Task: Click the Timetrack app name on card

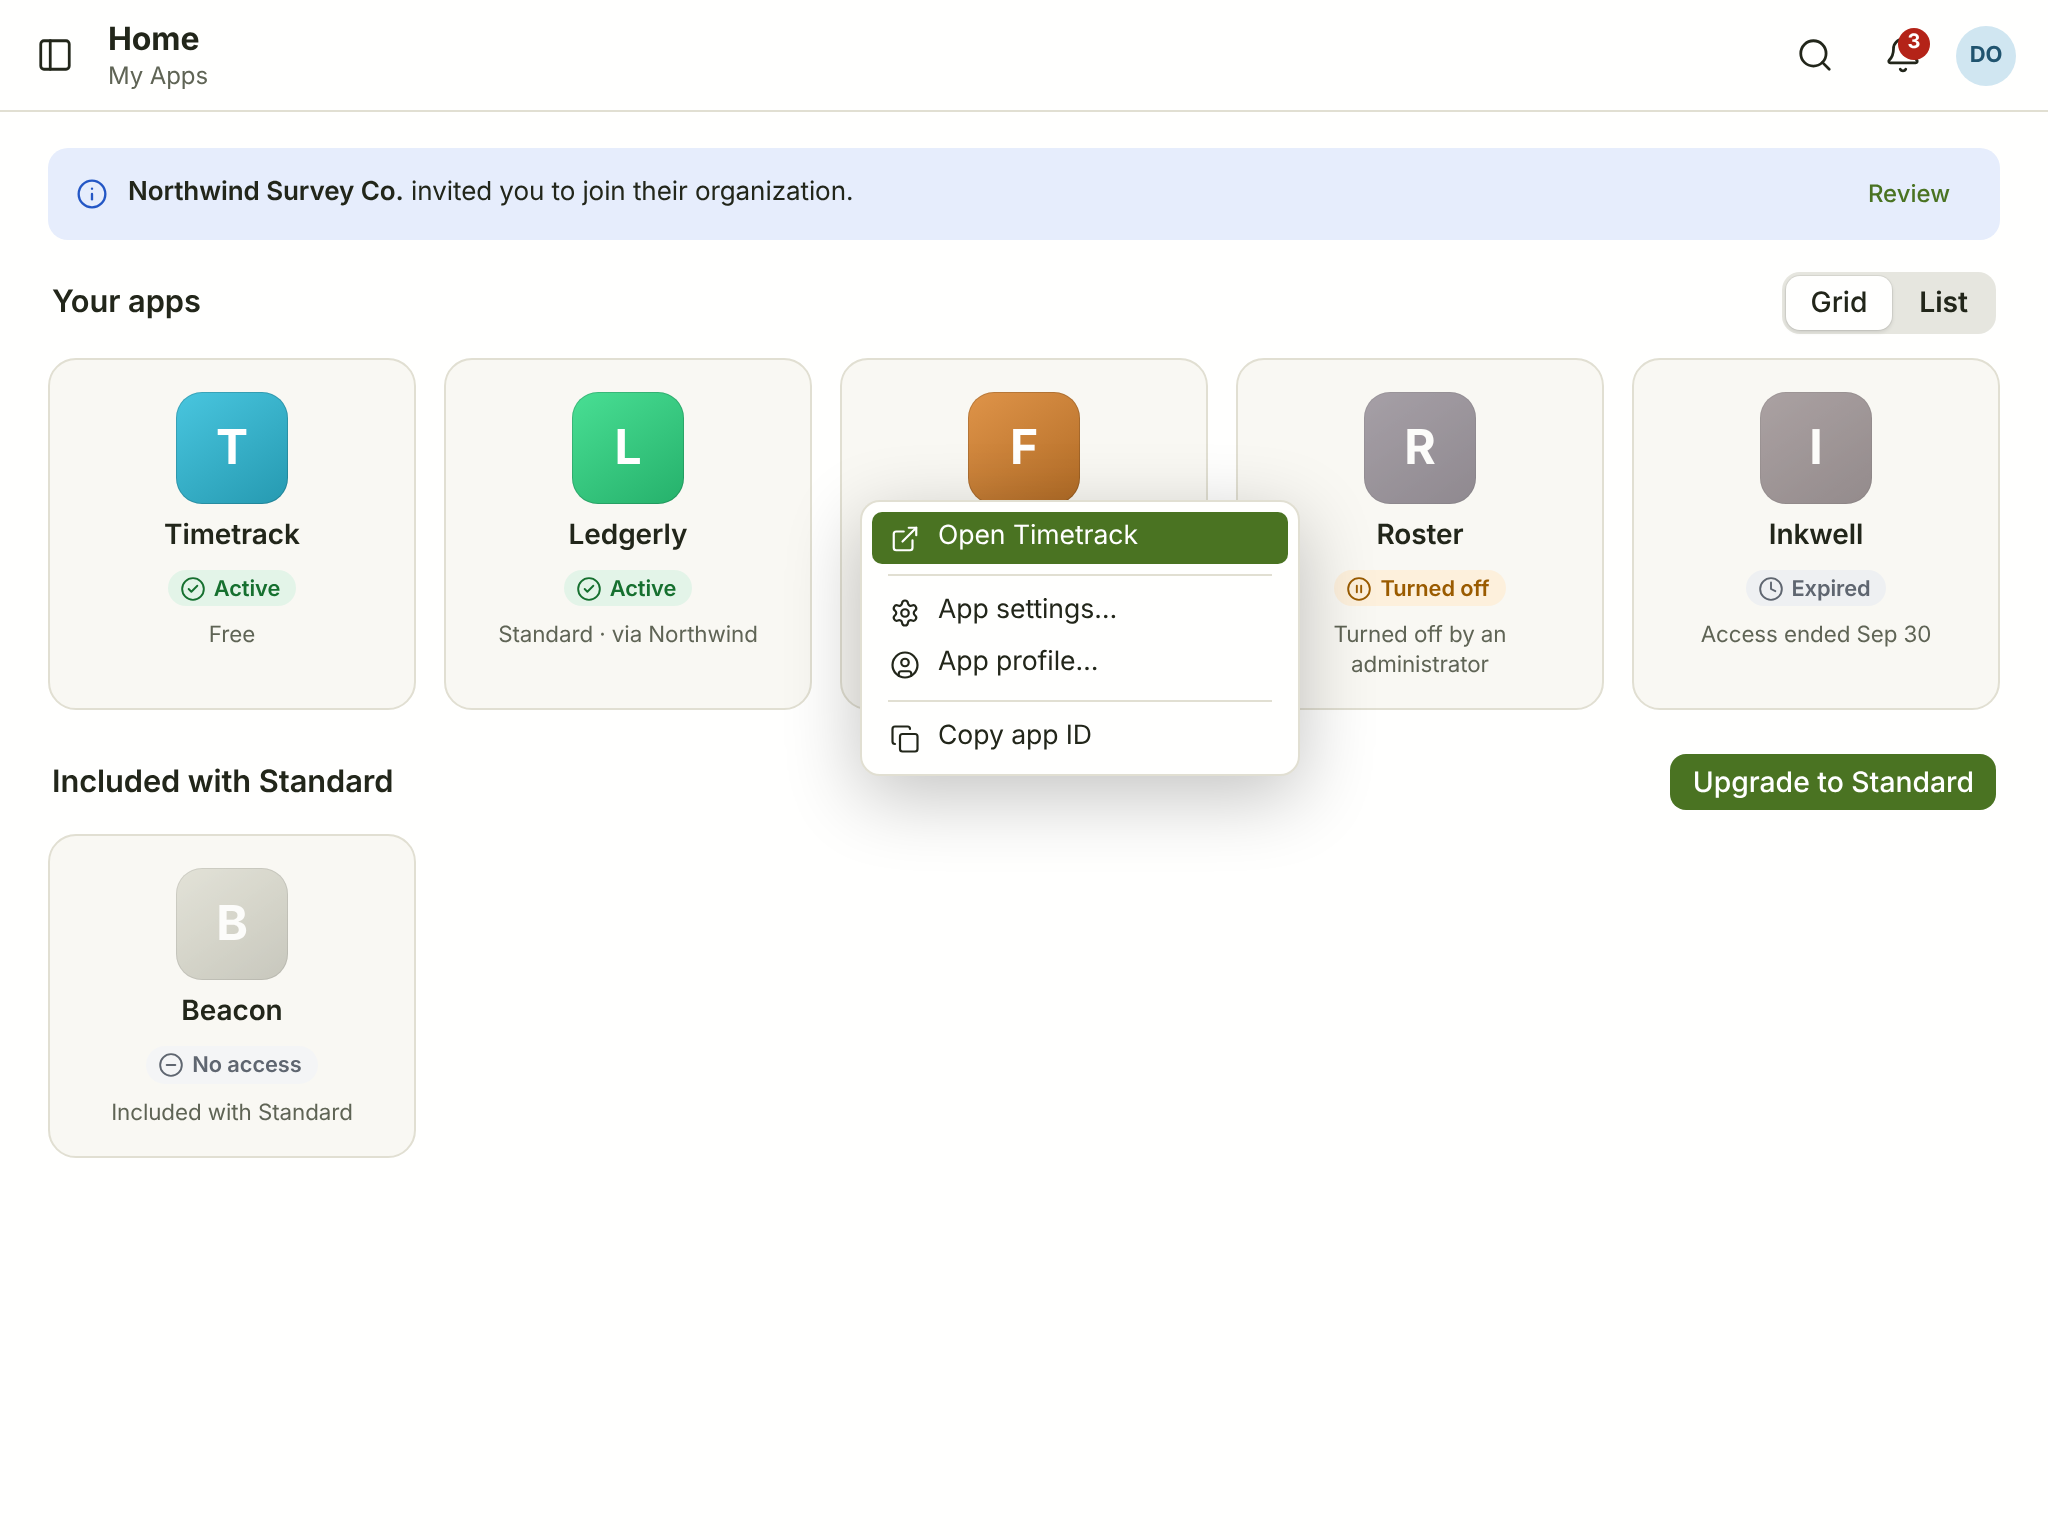Action: (232, 535)
